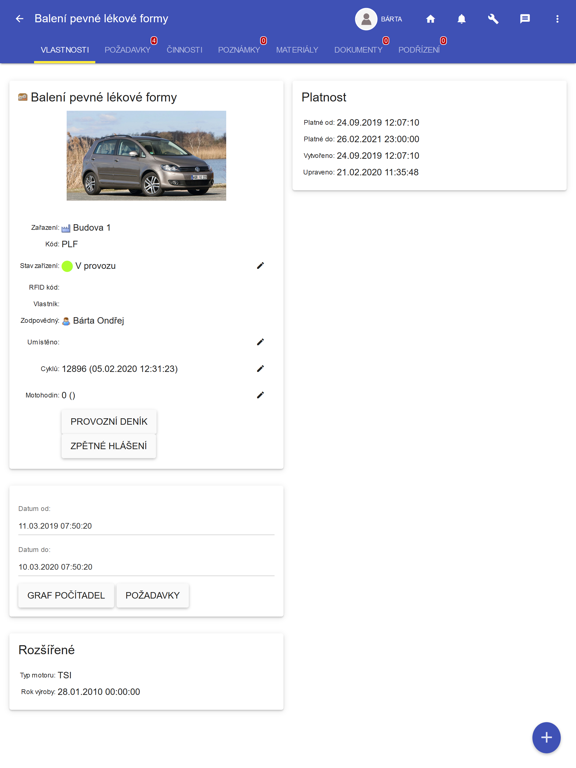576x768 pixels.
Task: Open the ČINNOSTI tab
Action: (184, 50)
